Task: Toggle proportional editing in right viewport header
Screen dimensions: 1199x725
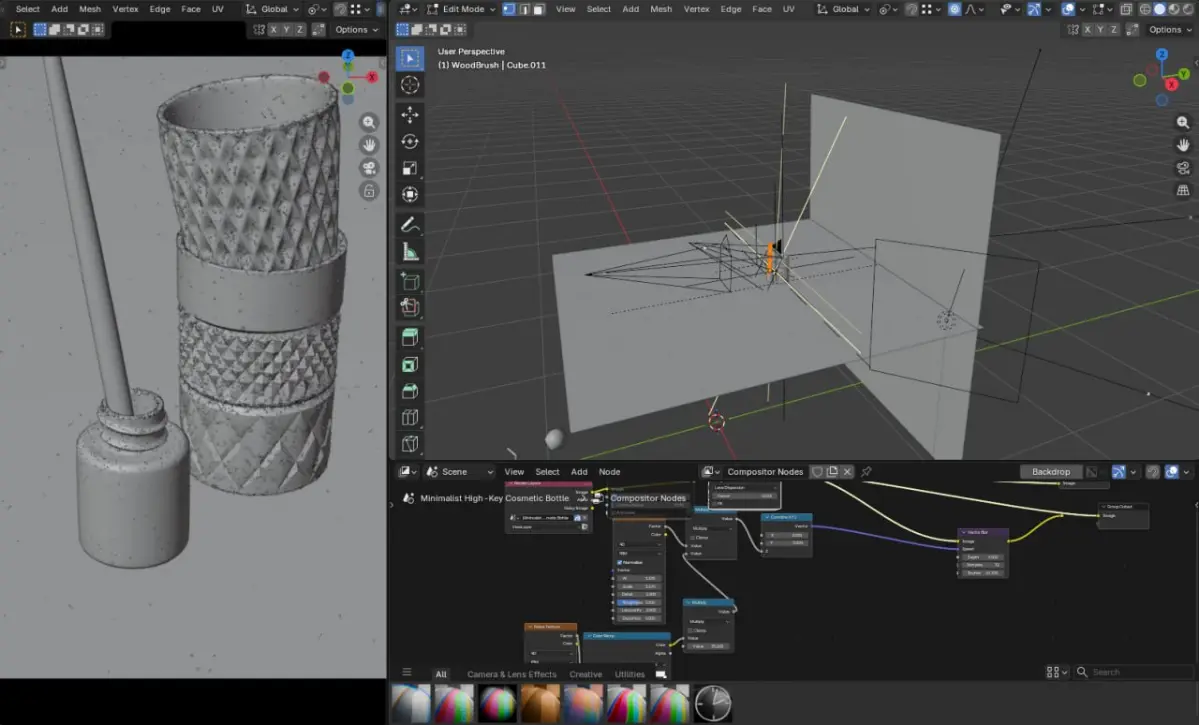Action: (954, 9)
